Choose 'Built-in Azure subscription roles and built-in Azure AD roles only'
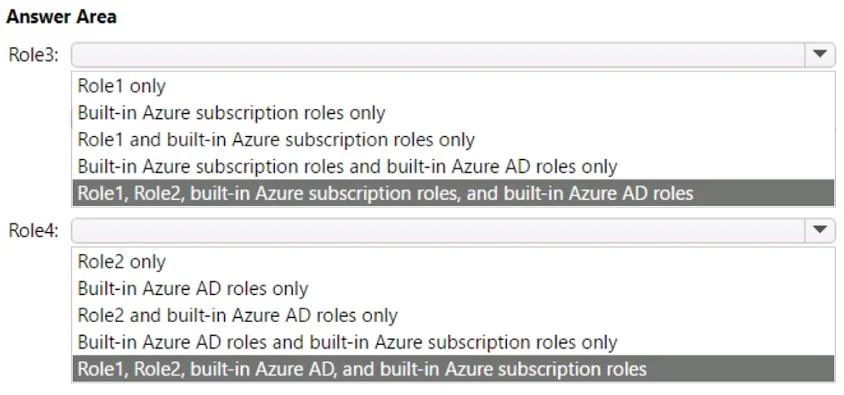This screenshot has height=395, width=844. point(453,167)
